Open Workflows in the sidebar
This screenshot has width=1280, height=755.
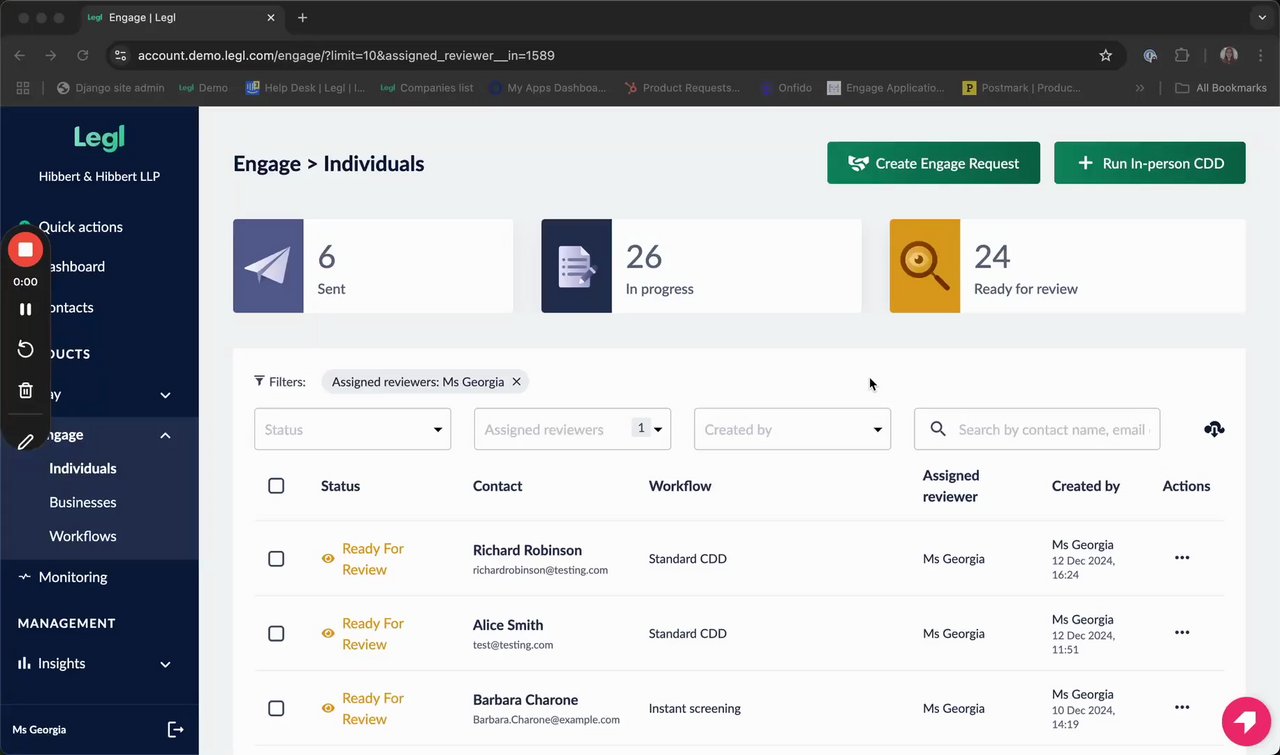[83, 536]
